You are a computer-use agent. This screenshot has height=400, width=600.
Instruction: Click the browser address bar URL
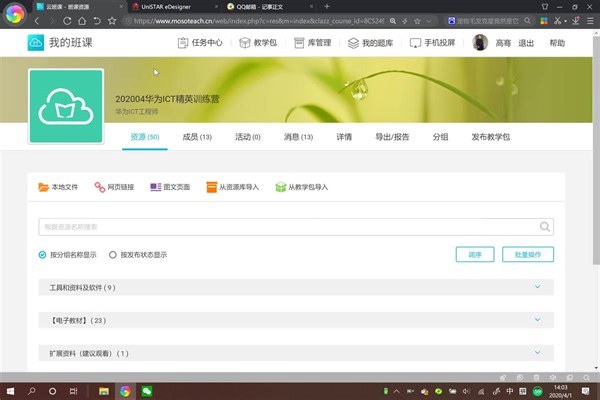click(259, 21)
